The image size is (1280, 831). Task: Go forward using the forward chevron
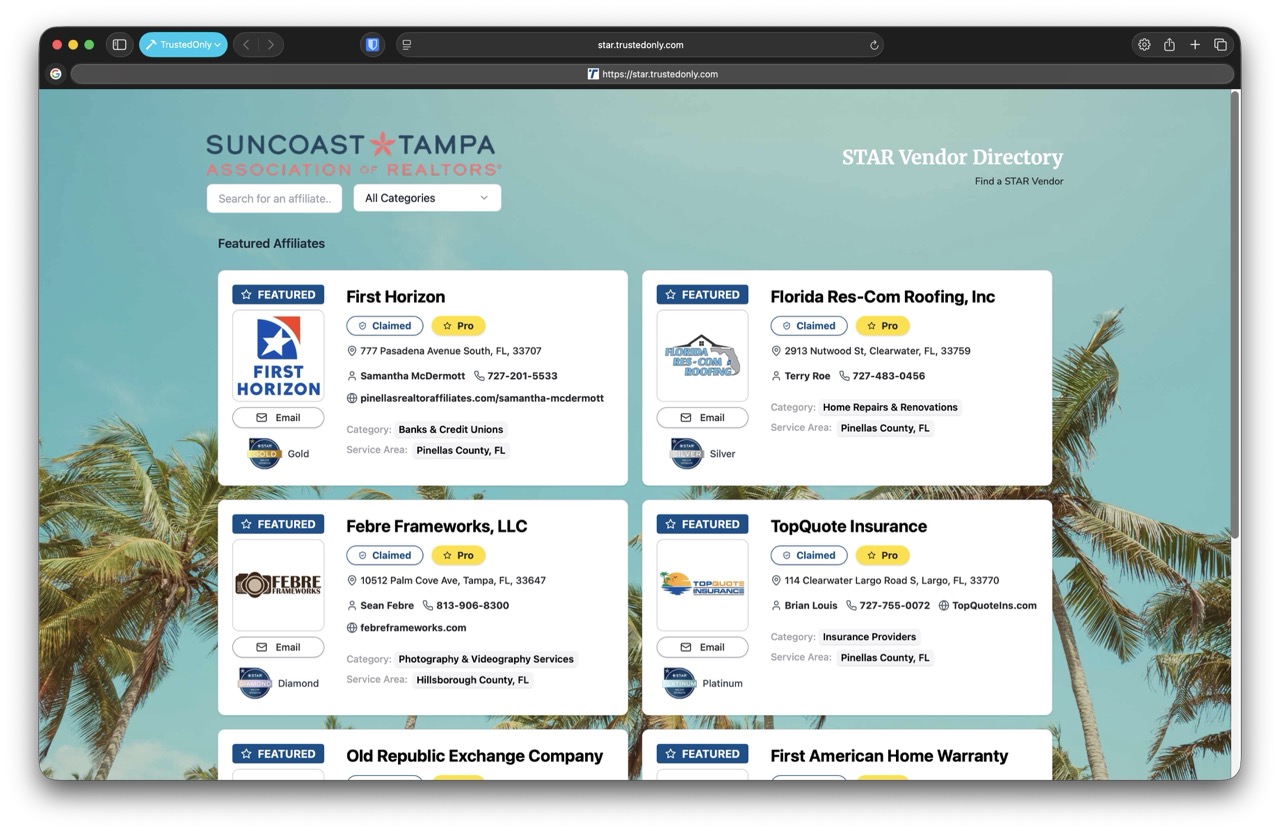click(x=270, y=45)
